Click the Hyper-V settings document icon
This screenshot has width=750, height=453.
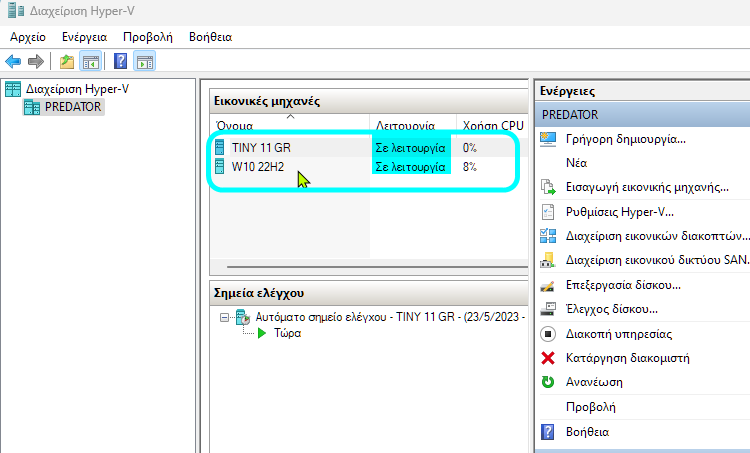(x=548, y=211)
